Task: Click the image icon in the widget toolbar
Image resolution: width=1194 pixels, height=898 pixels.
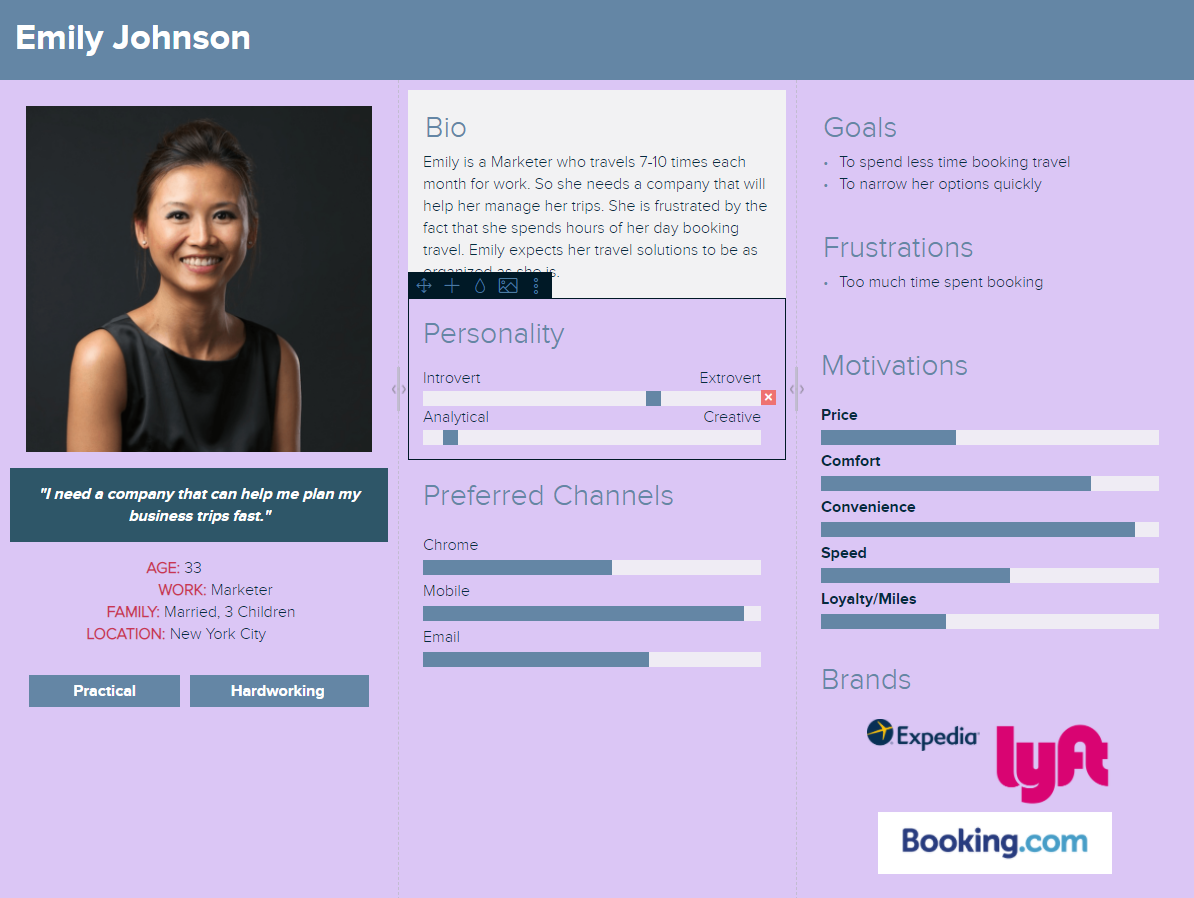Action: (x=508, y=285)
